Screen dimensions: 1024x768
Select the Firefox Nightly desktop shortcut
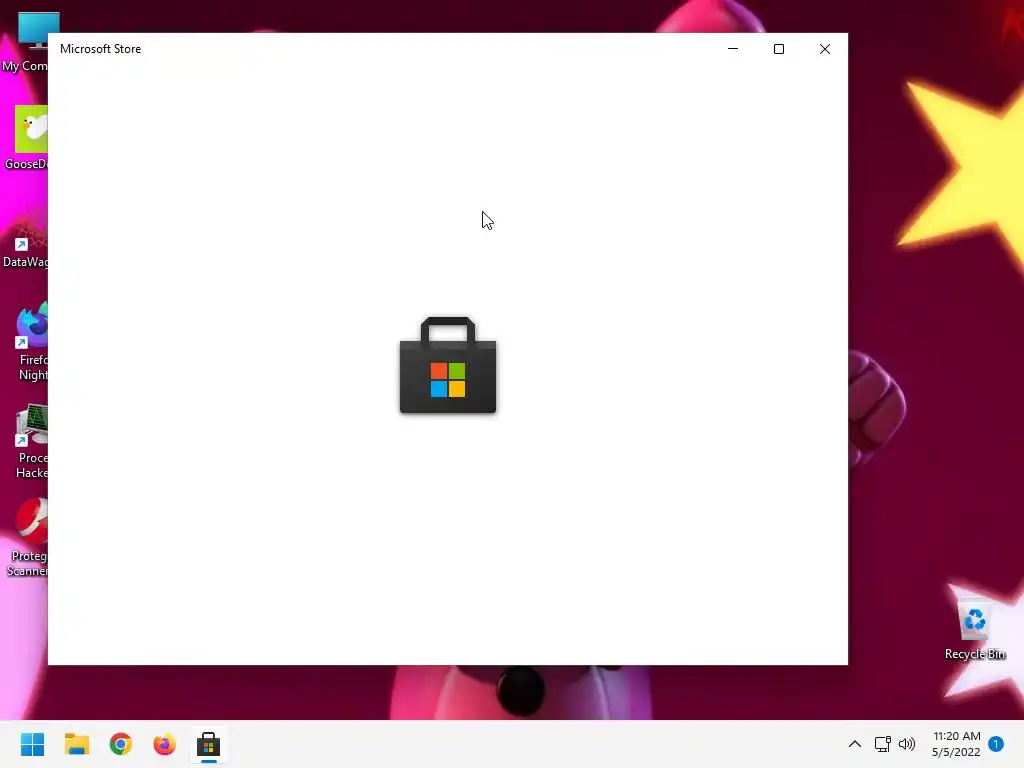click(31, 342)
